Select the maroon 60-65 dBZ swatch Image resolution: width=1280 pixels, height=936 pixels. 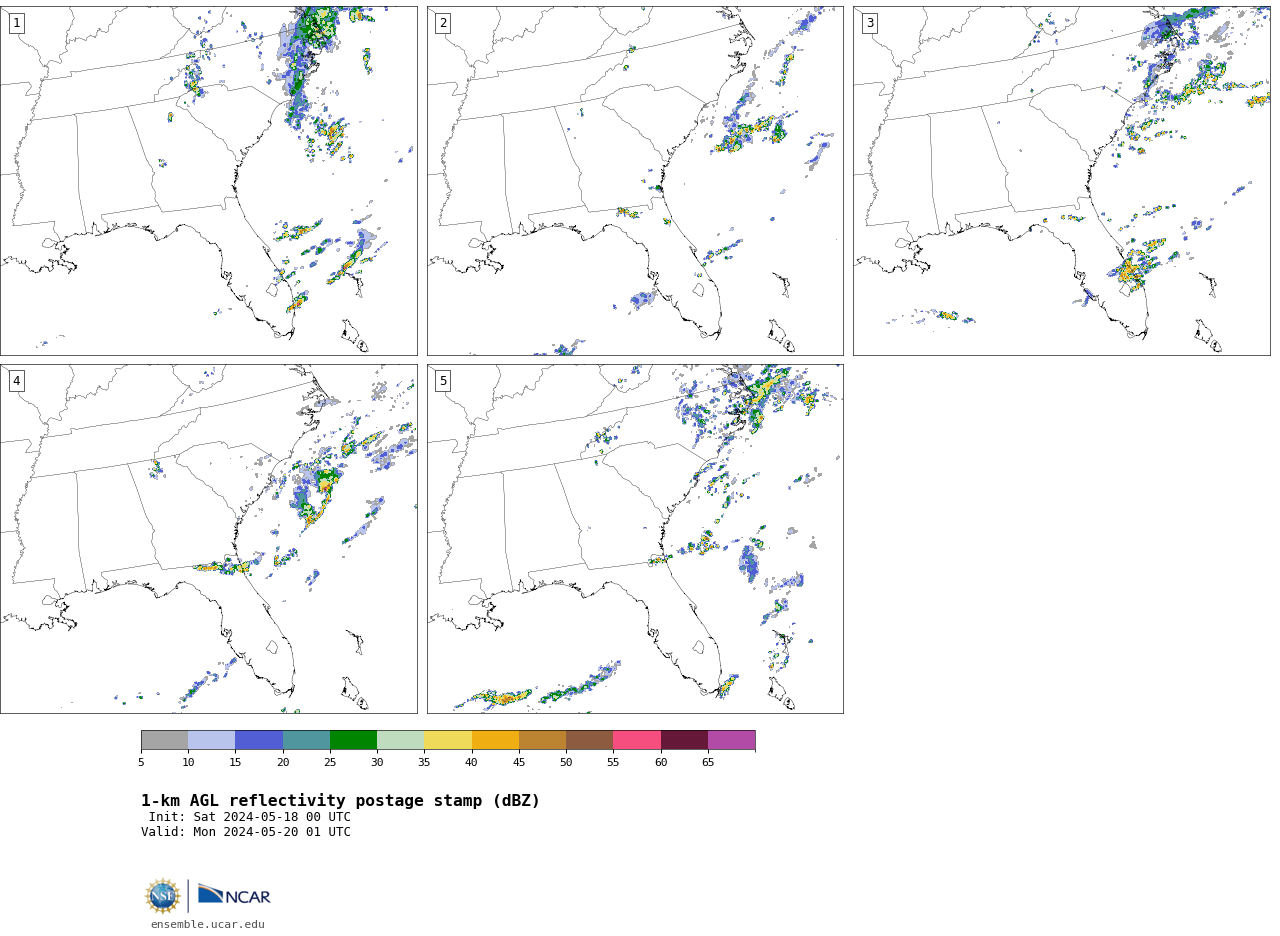684,740
